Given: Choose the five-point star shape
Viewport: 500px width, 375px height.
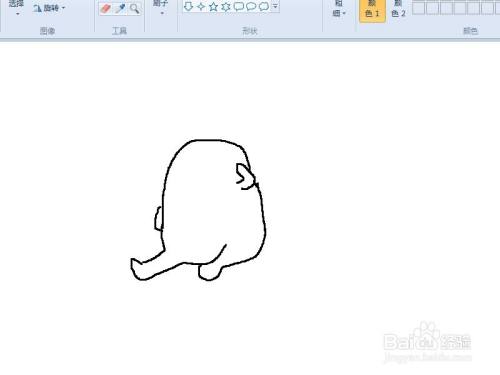Looking at the screenshot, I should (213, 6).
